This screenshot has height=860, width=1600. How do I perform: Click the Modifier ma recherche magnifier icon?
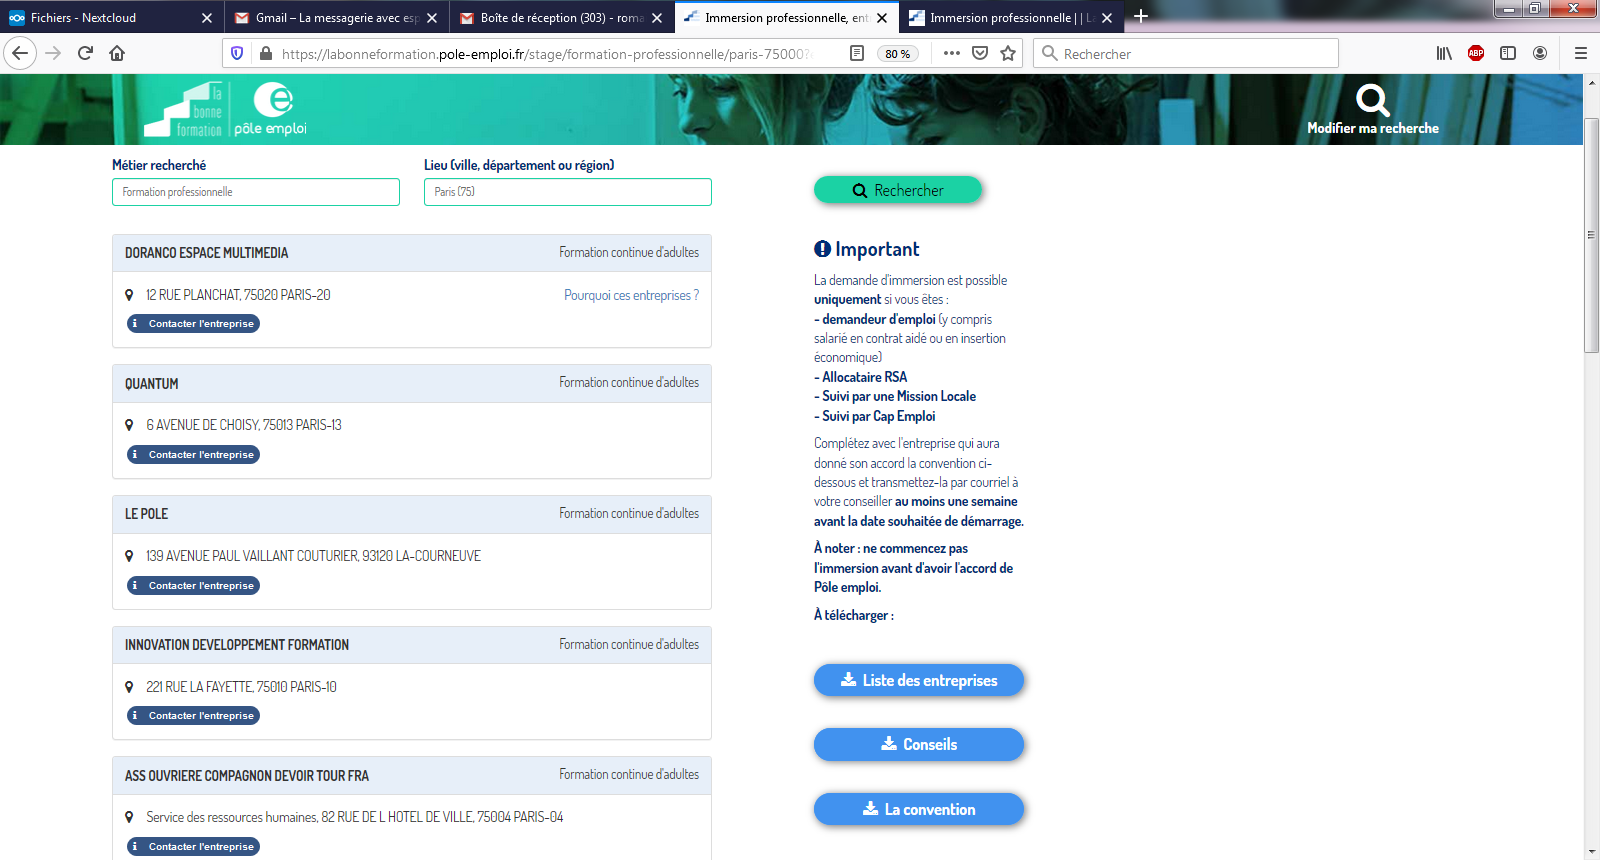point(1372,100)
